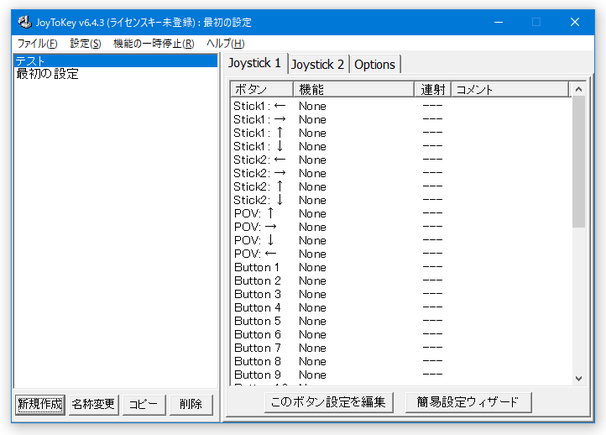Click the scroll down arrow of button list

pyautogui.click(x=579, y=378)
